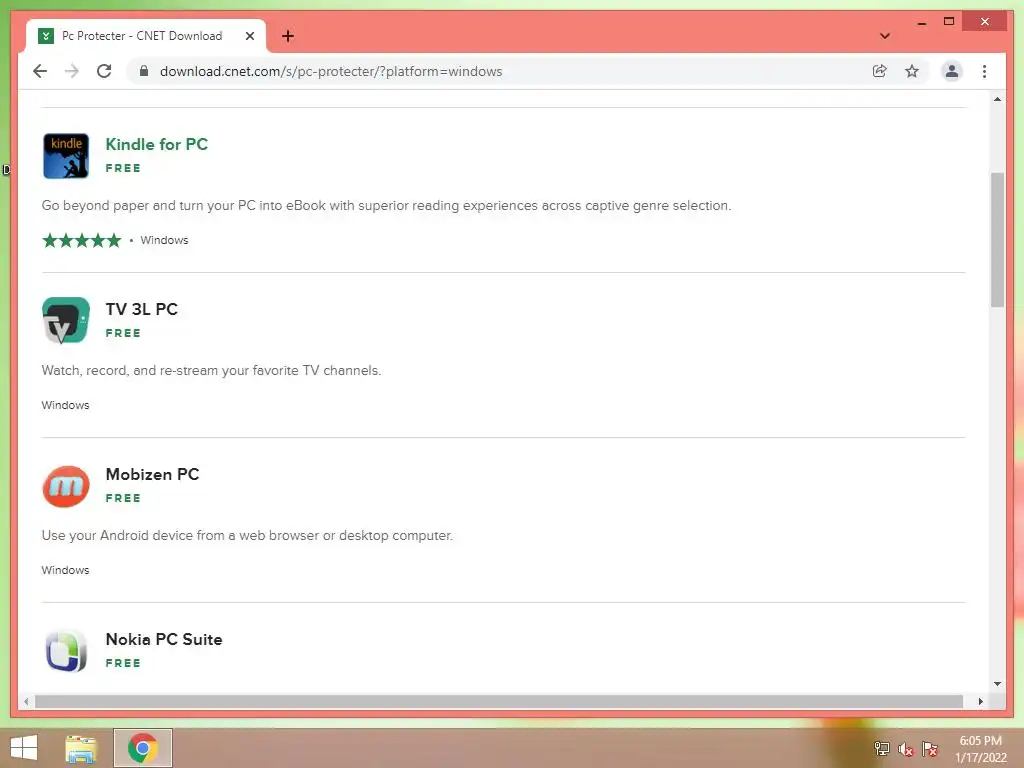Image resolution: width=1024 pixels, height=768 pixels.
Task: Click Windows label under Mobizen PC
Action: 65,570
